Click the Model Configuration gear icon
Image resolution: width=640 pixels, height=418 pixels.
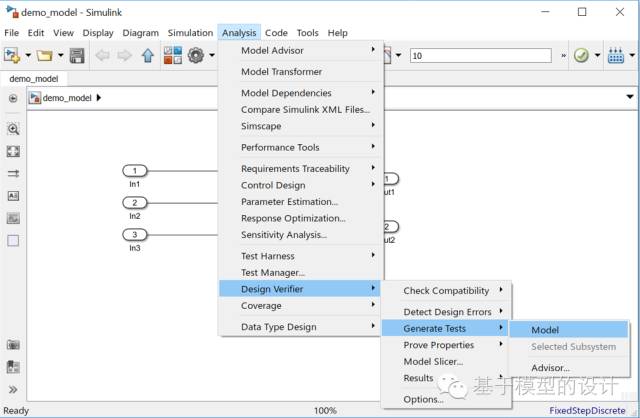pyautogui.click(x=195, y=56)
